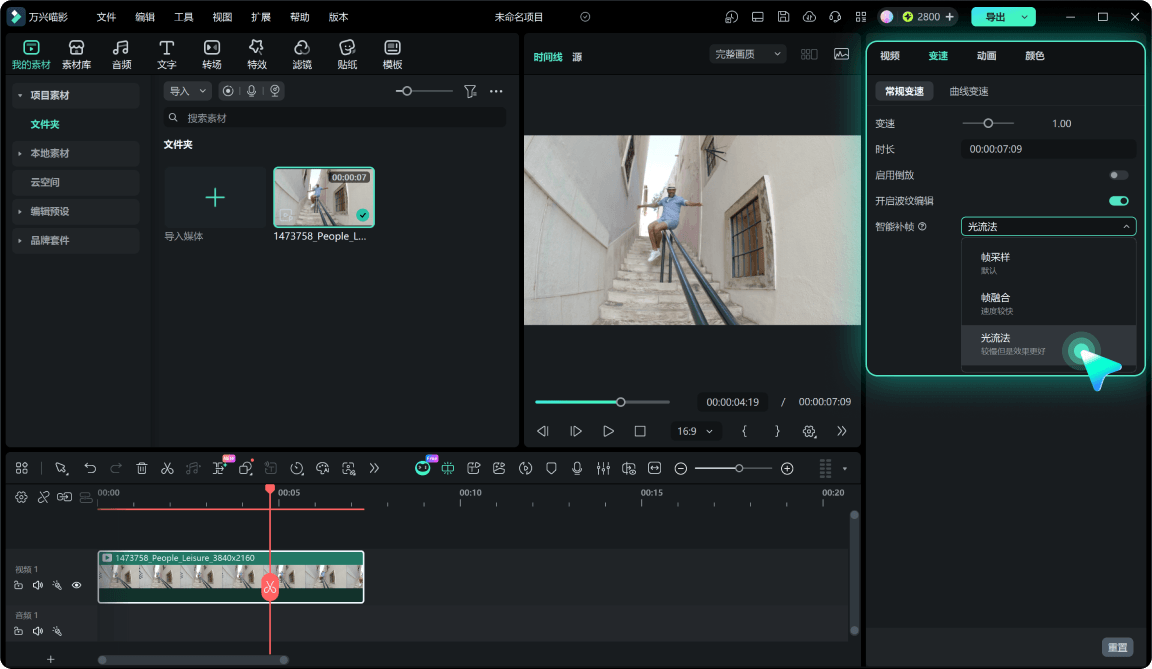Open the 转场 transitions panel

coord(212,55)
